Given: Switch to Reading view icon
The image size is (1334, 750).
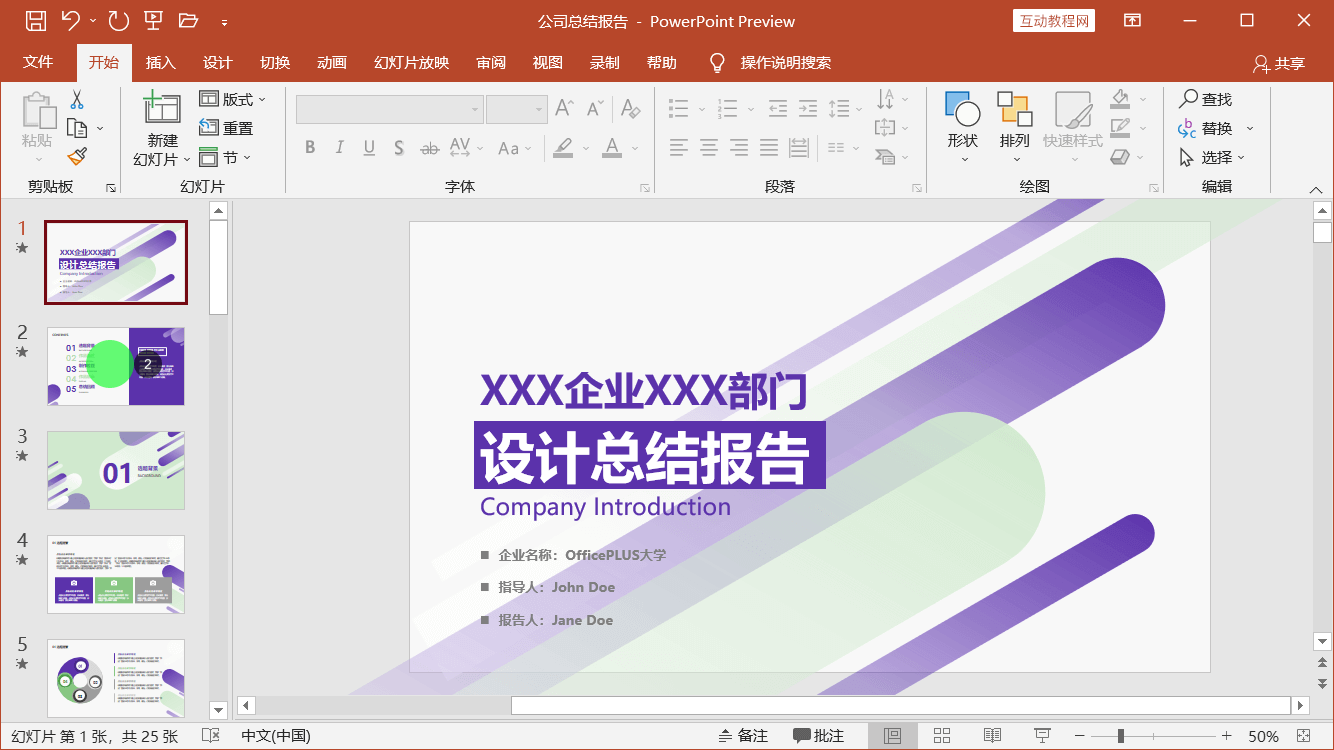Looking at the screenshot, I should [x=992, y=736].
